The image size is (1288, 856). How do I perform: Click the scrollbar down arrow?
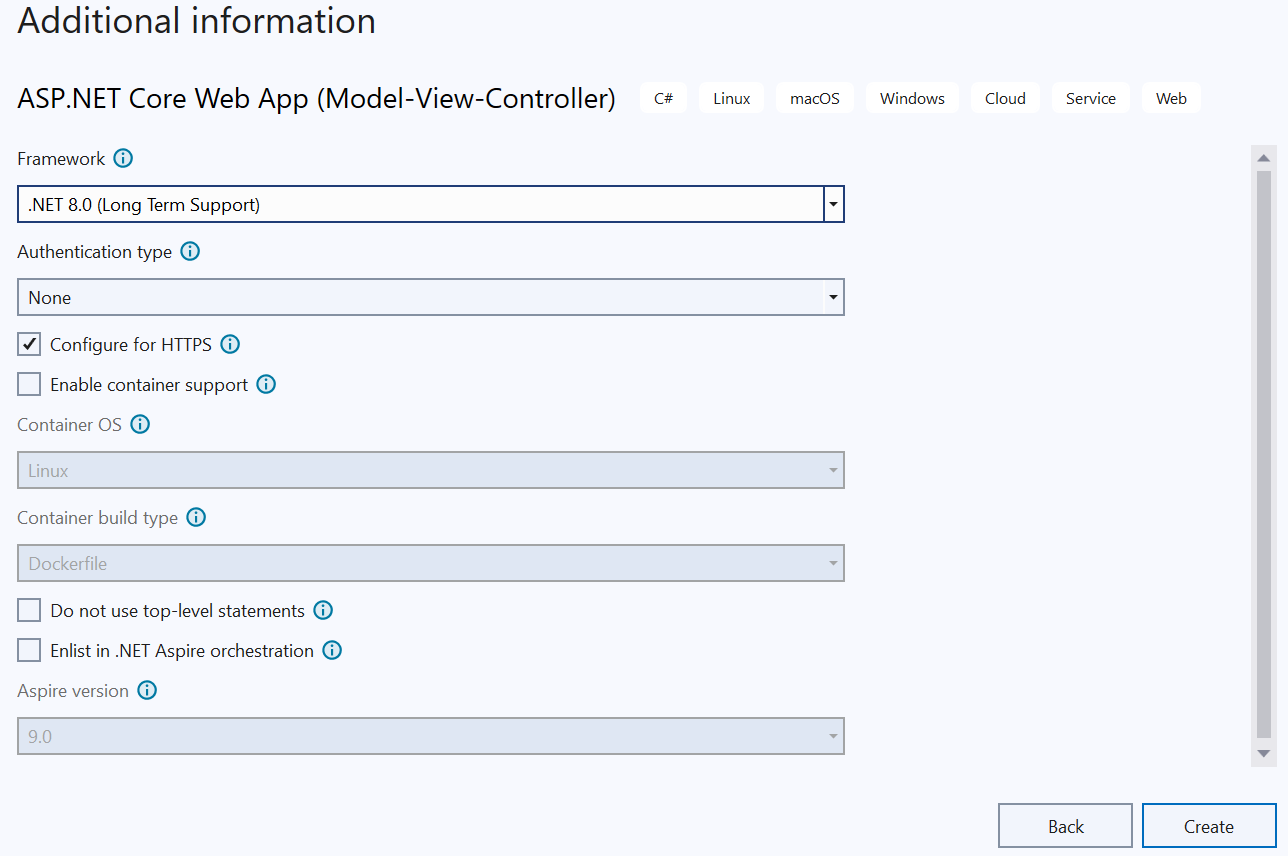pyautogui.click(x=1263, y=753)
